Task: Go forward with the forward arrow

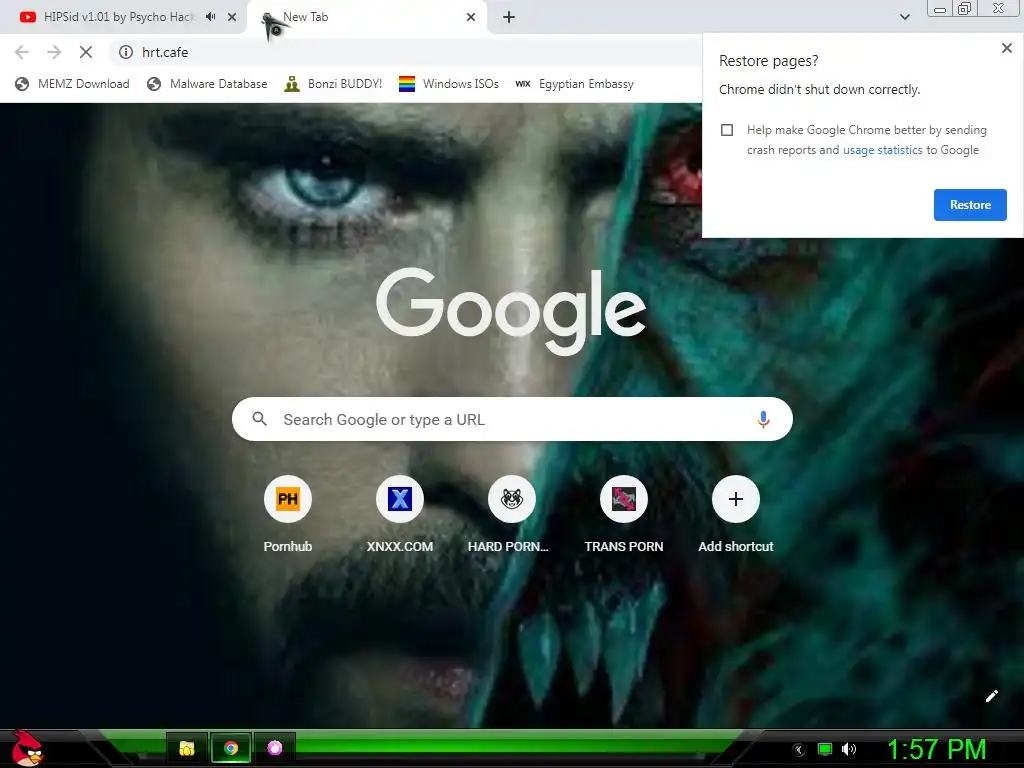Action: pyautogui.click(x=54, y=52)
